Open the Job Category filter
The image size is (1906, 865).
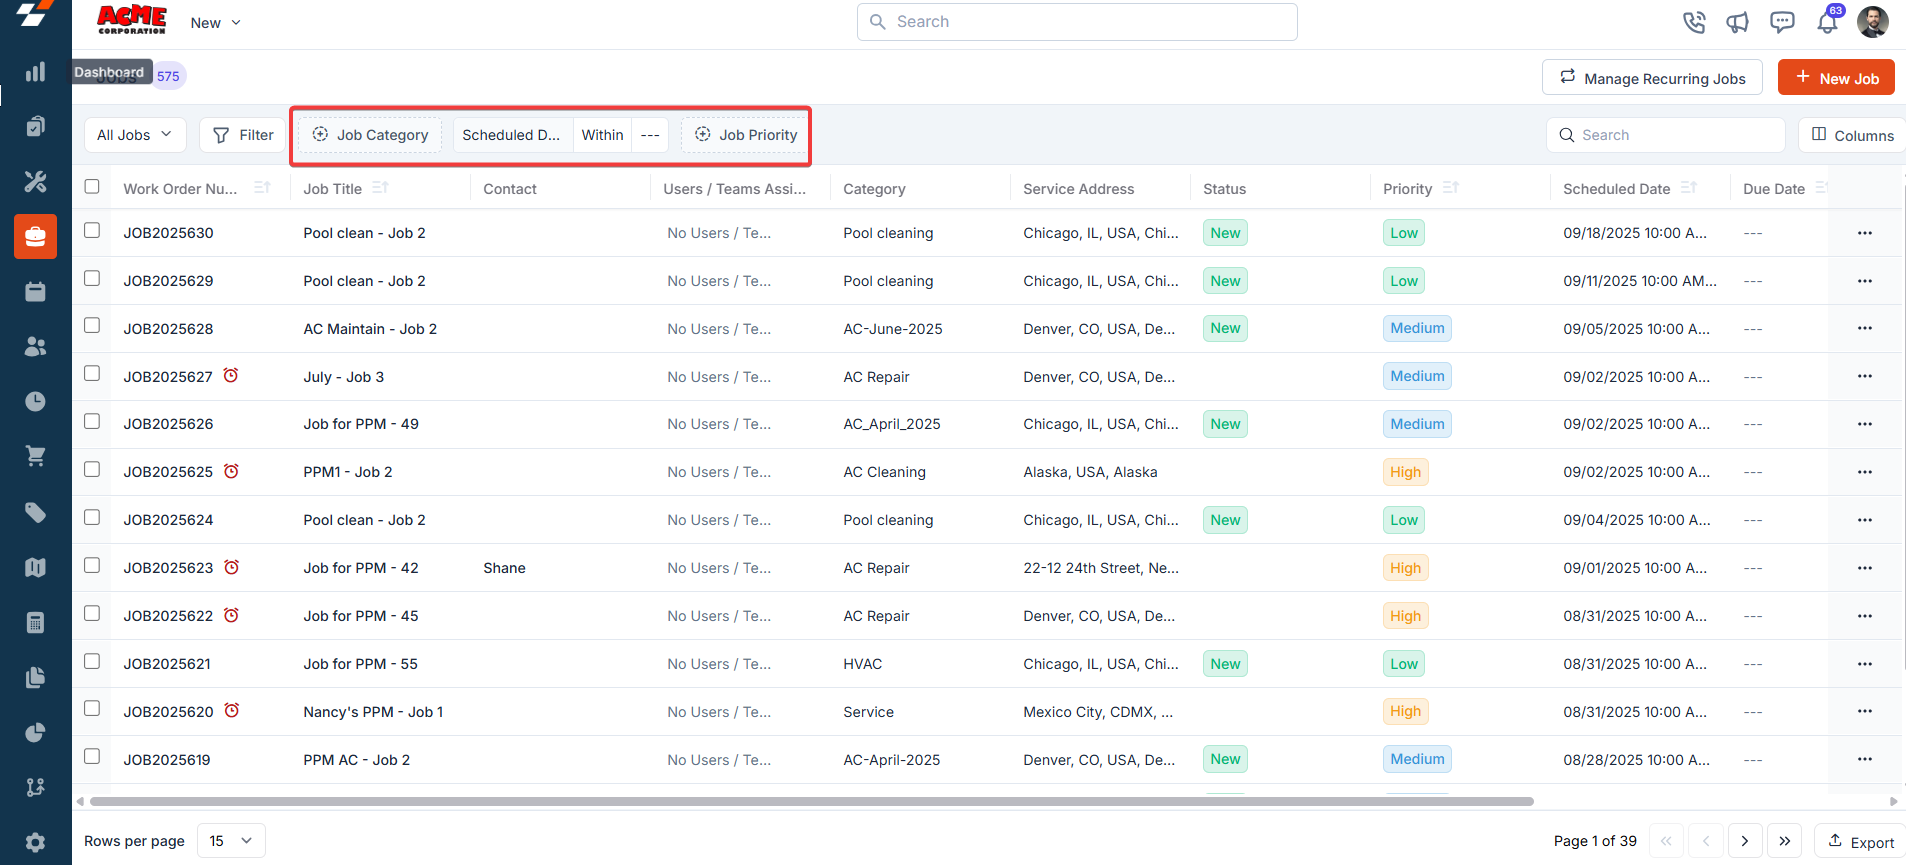tap(370, 135)
